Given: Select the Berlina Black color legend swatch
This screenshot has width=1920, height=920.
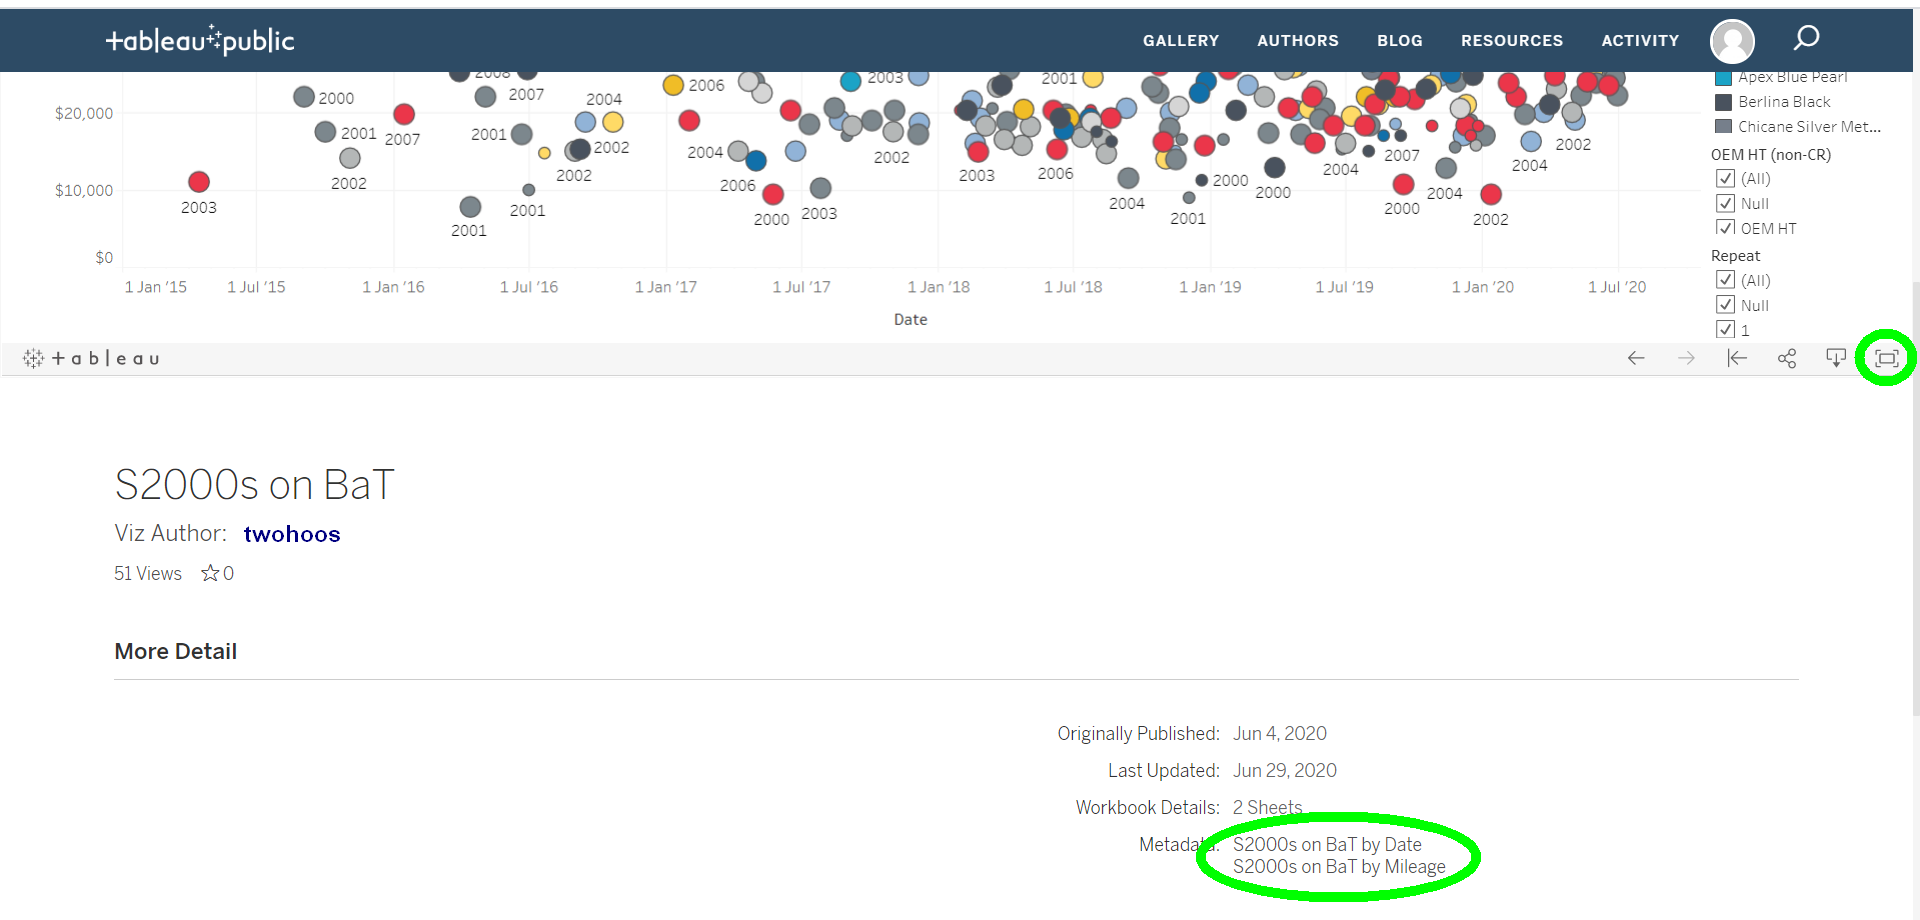Looking at the screenshot, I should (x=1723, y=102).
